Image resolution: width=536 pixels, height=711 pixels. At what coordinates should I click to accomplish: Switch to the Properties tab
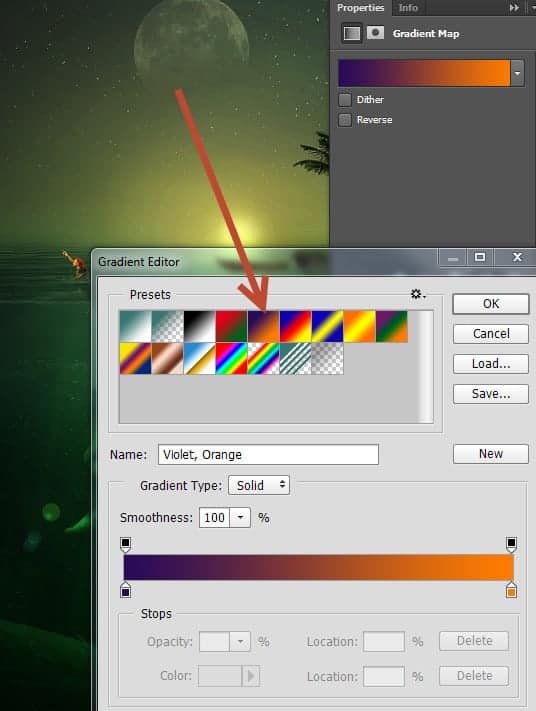click(361, 8)
